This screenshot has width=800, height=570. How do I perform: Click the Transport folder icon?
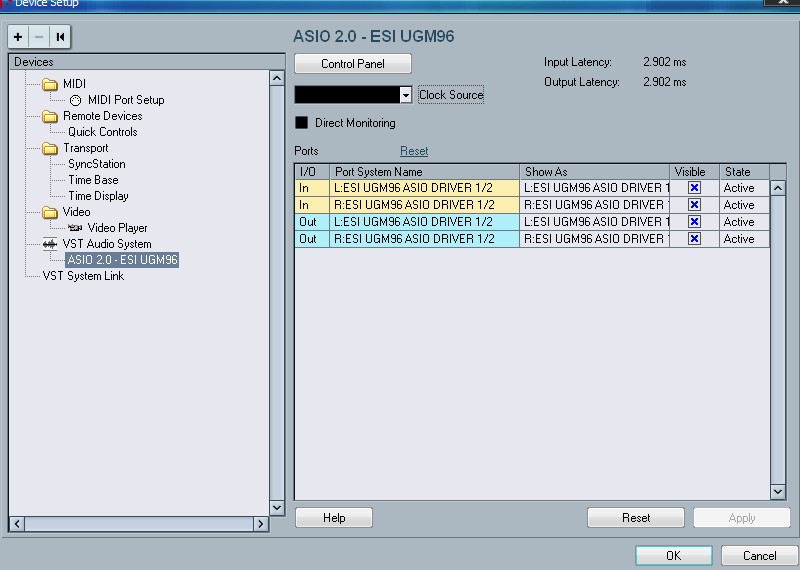[x=49, y=148]
